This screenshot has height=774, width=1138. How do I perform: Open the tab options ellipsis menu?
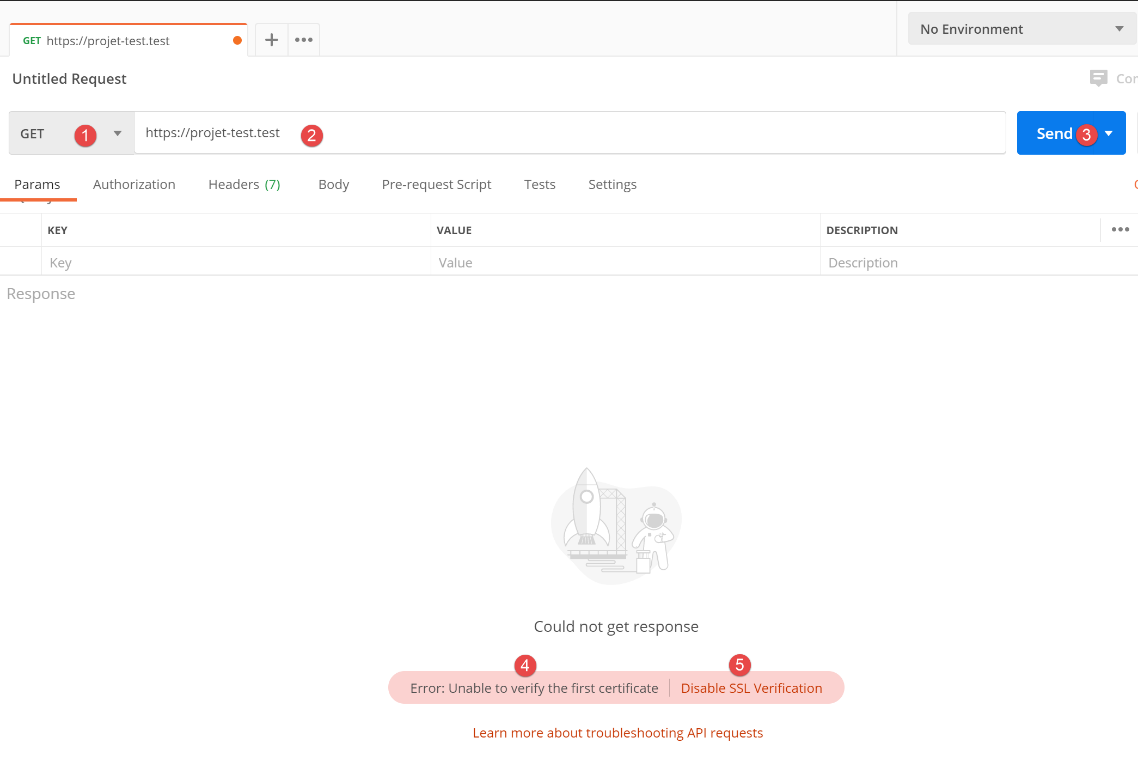(x=304, y=40)
